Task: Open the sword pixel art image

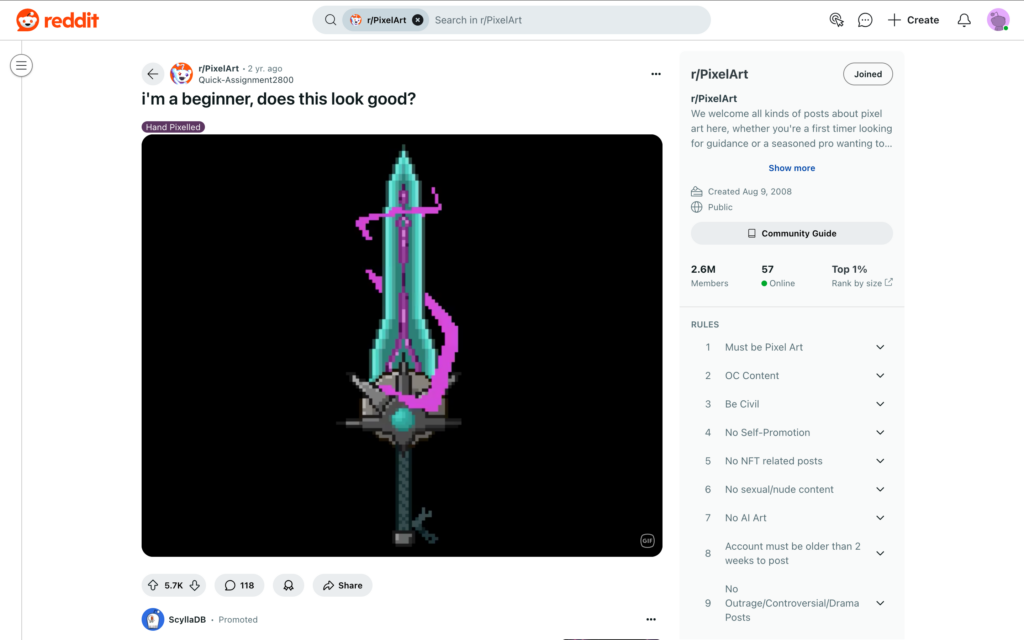Action: pyautogui.click(x=402, y=345)
